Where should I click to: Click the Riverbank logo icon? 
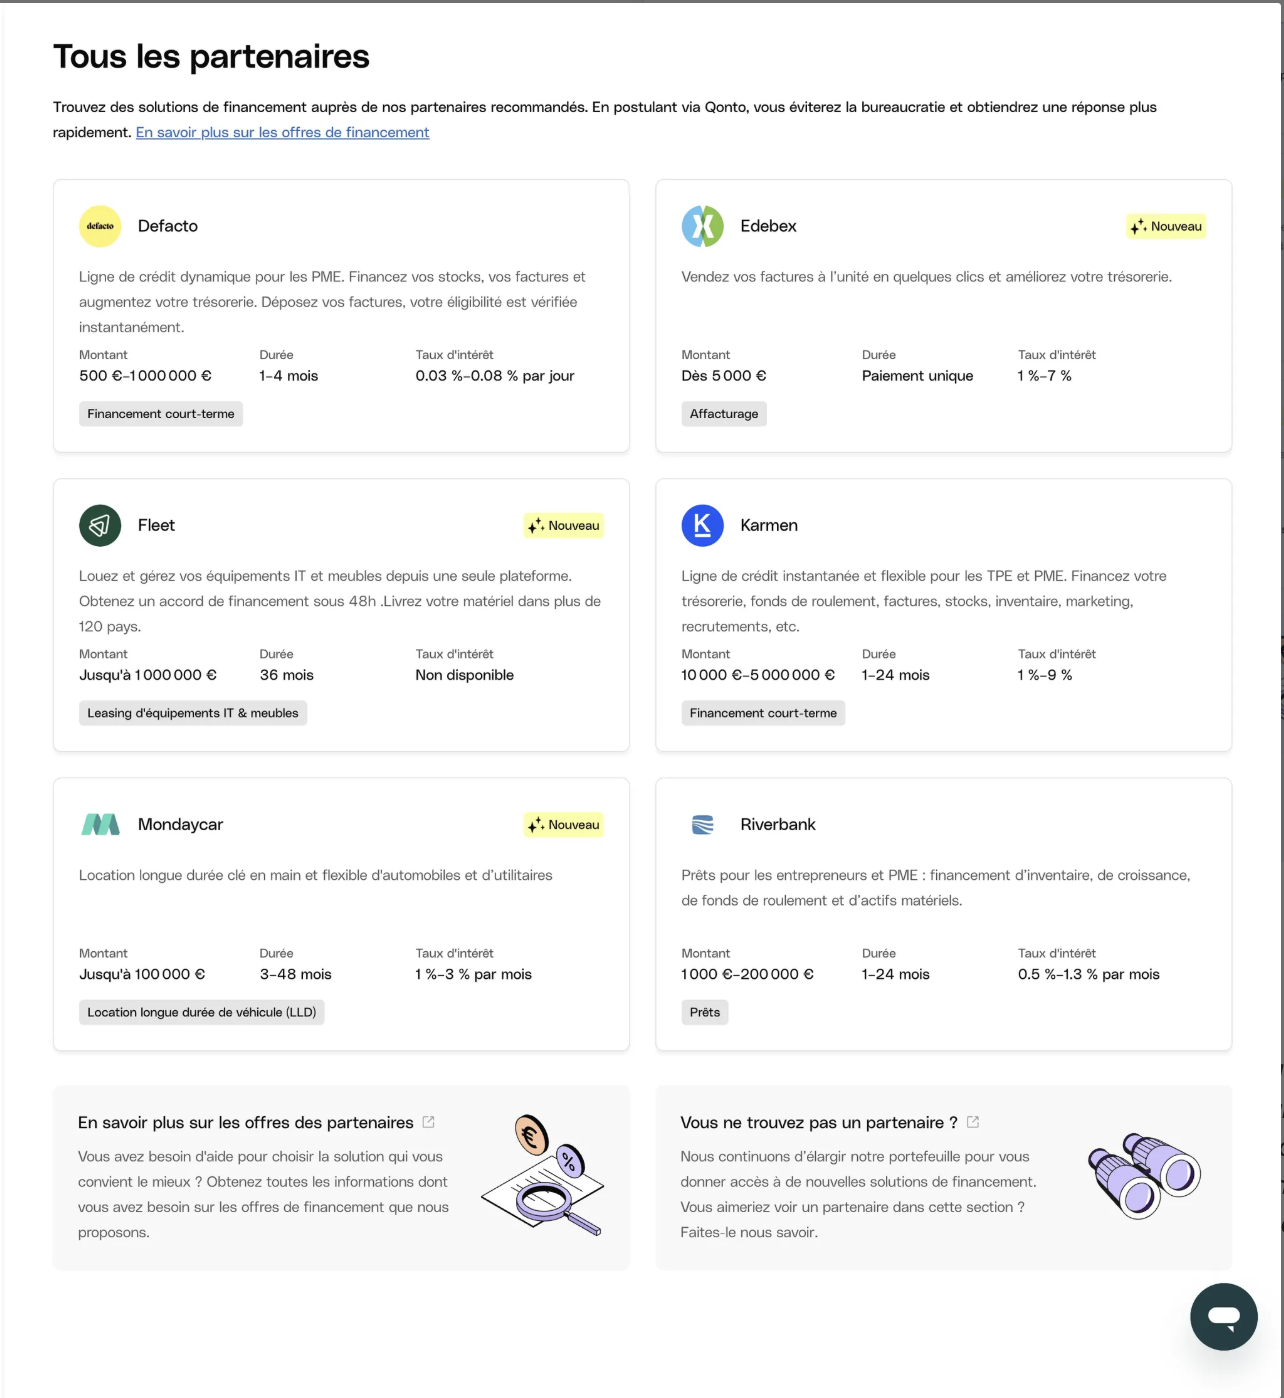coord(703,824)
